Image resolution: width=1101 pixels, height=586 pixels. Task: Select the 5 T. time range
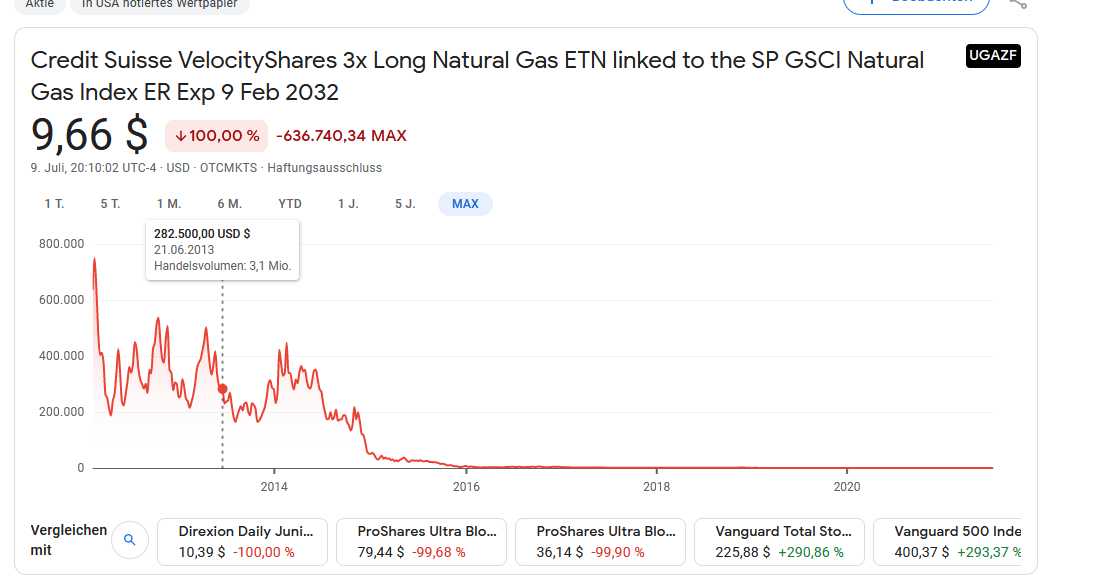tap(110, 204)
